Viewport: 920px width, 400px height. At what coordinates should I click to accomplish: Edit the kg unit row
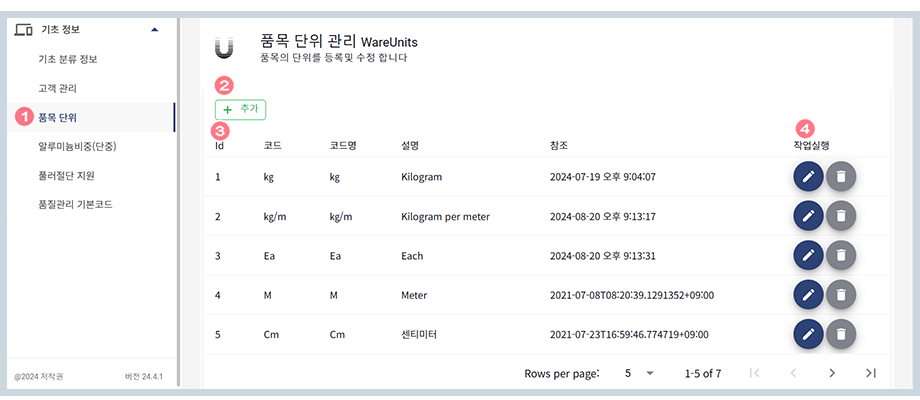[x=808, y=177]
